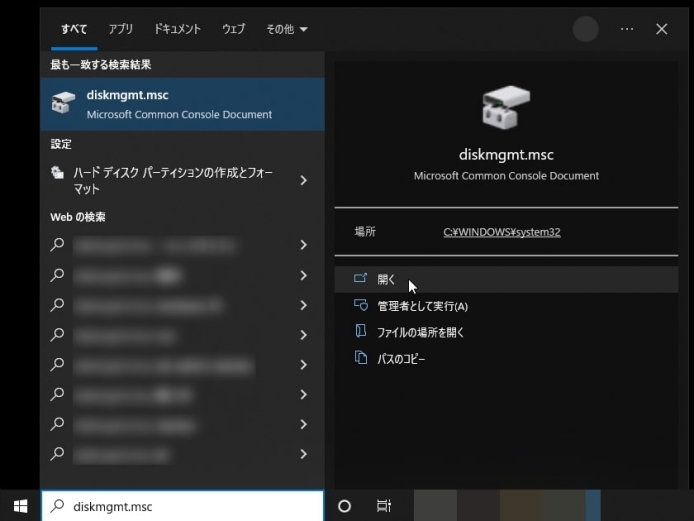Open Task View on the taskbar

pyautogui.click(x=384, y=506)
